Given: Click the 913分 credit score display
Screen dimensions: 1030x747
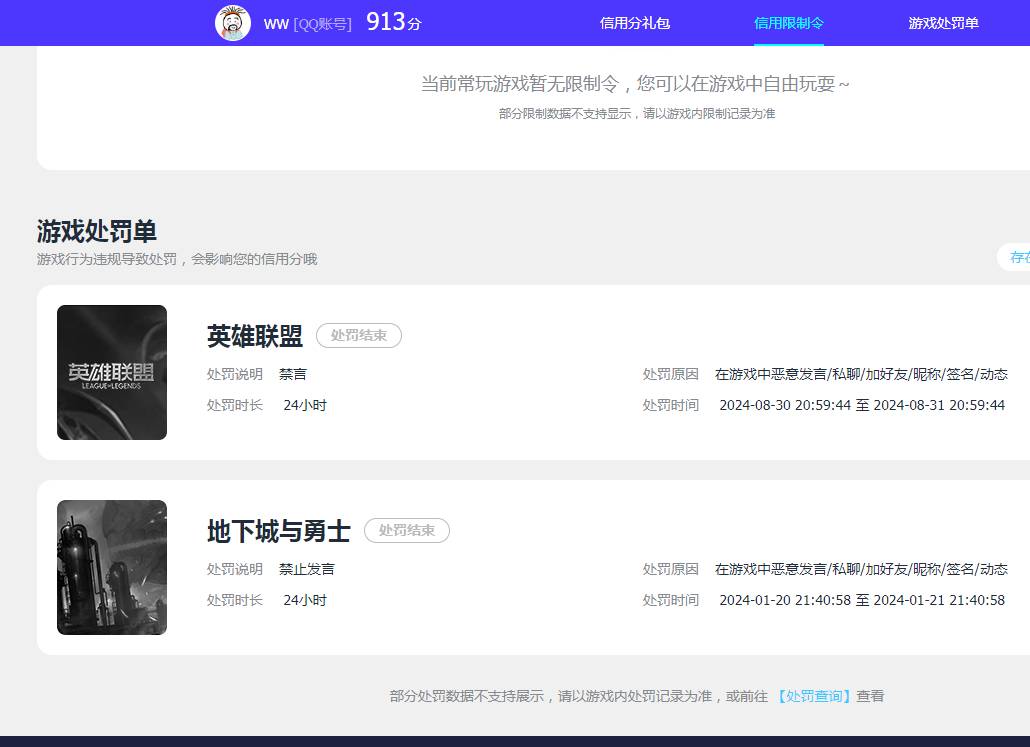Looking at the screenshot, I should (391, 21).
